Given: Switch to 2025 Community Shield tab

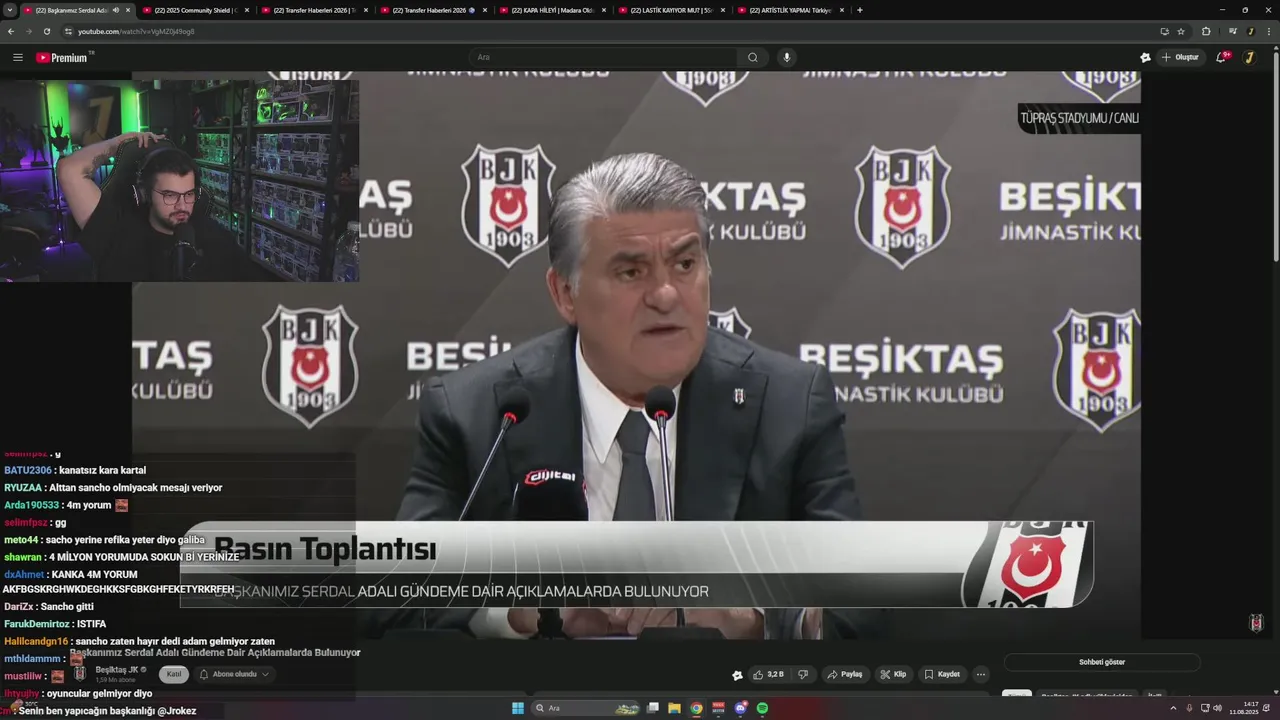Looking at the screenshot, I should 196,10.
